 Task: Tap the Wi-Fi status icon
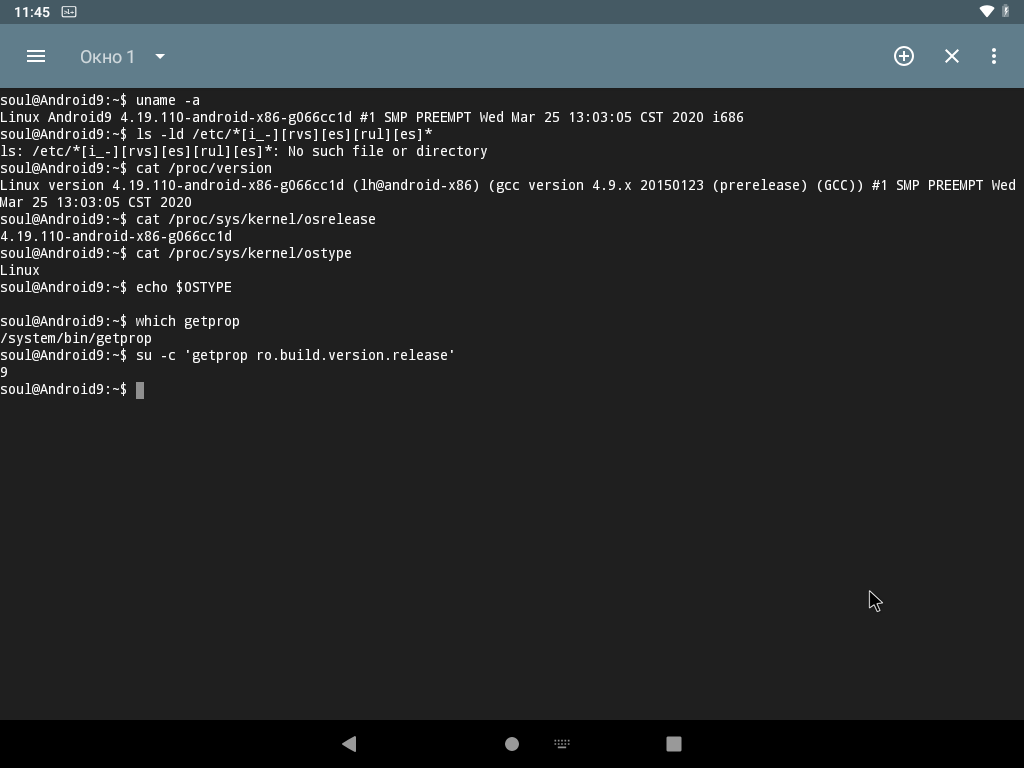986,11
